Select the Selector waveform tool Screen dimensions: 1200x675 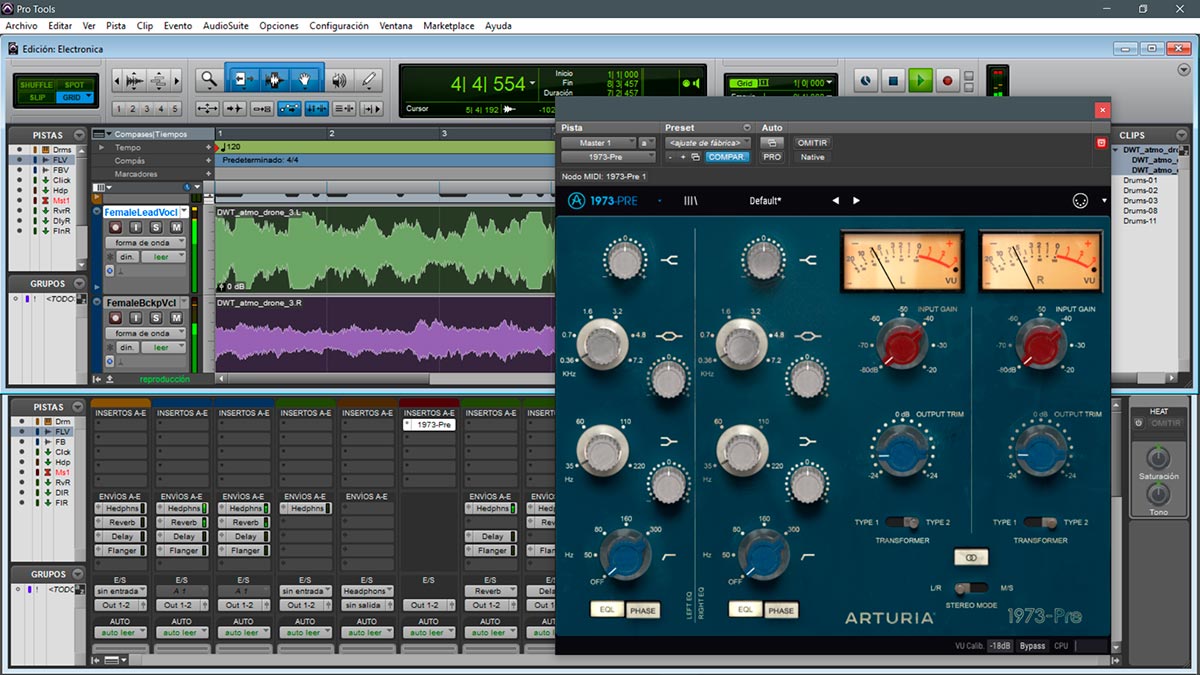275,80
